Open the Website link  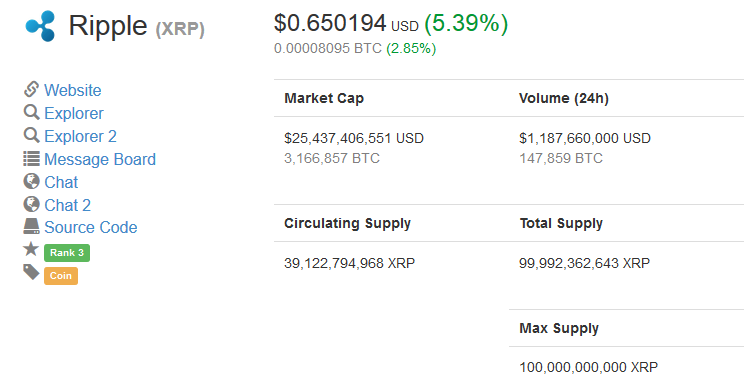(73, 90)
